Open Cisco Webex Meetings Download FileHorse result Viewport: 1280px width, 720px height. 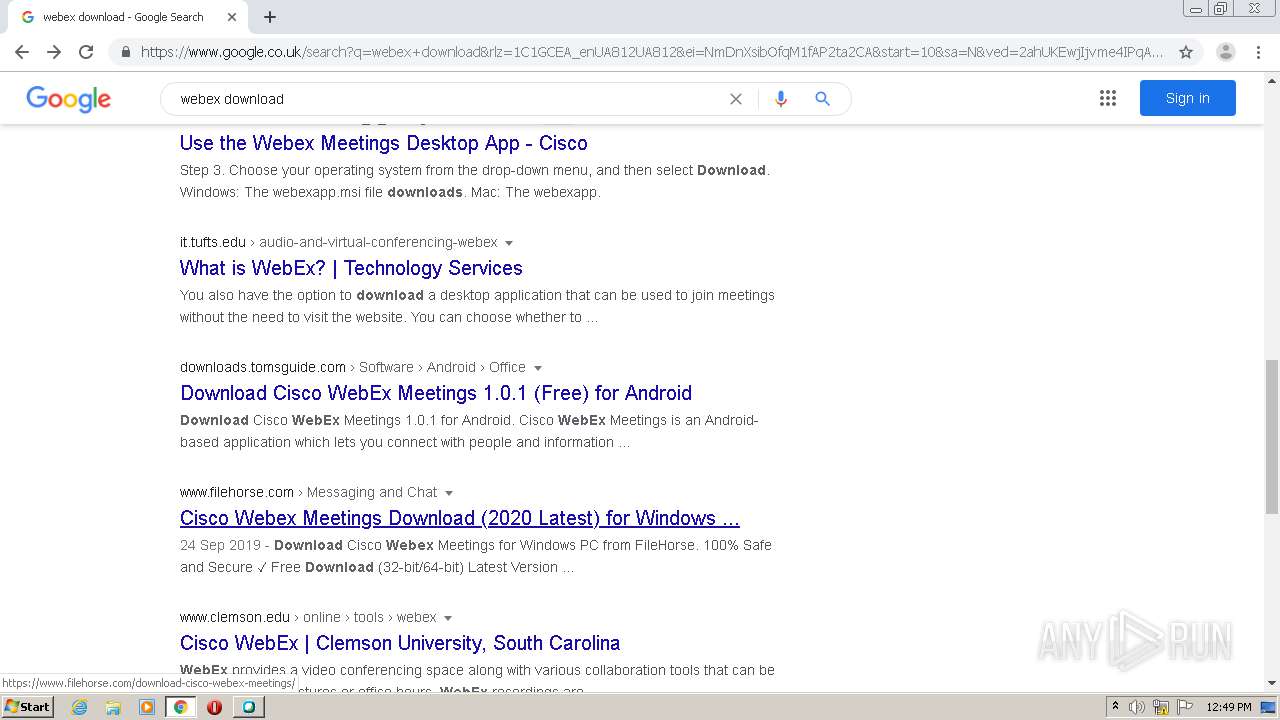pos(460,518)
